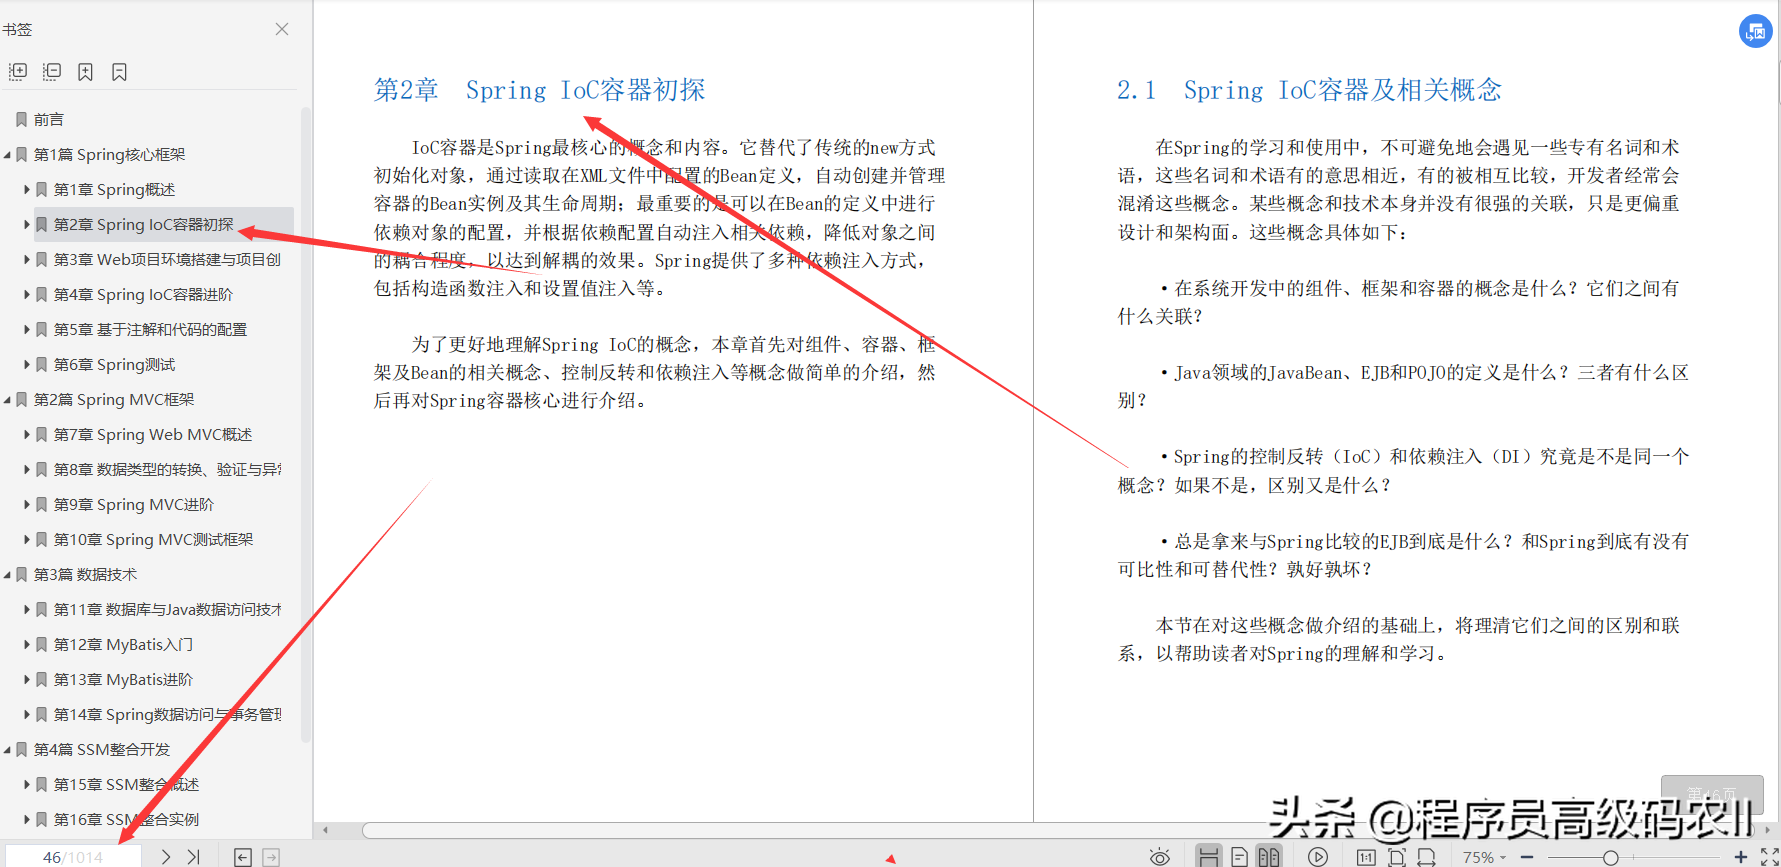Close the 书签 bookmarks panel
Image resolution: width=1781 pixels, height=867 pixels.
coord(282,29)
